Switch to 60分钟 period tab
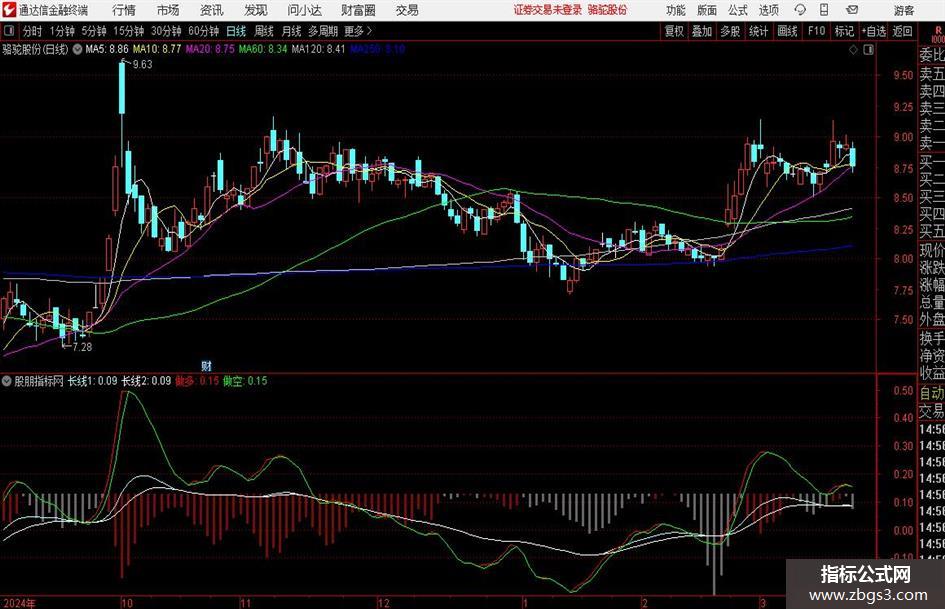The width and height of the screenshot is (945, 609). coord(203,31)
